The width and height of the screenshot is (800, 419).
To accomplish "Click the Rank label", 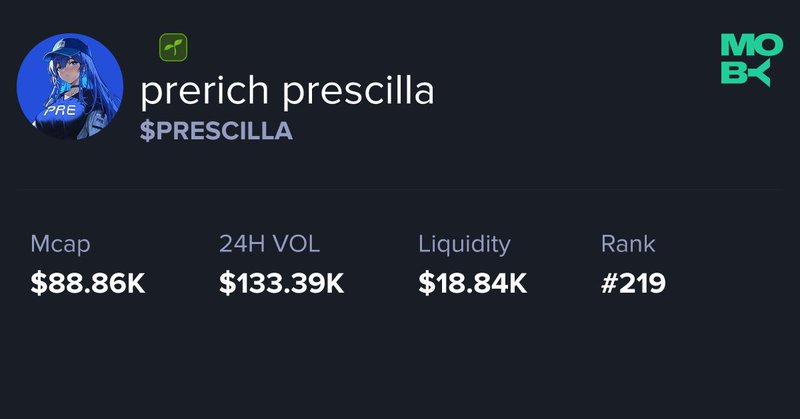I will (628, 244).
